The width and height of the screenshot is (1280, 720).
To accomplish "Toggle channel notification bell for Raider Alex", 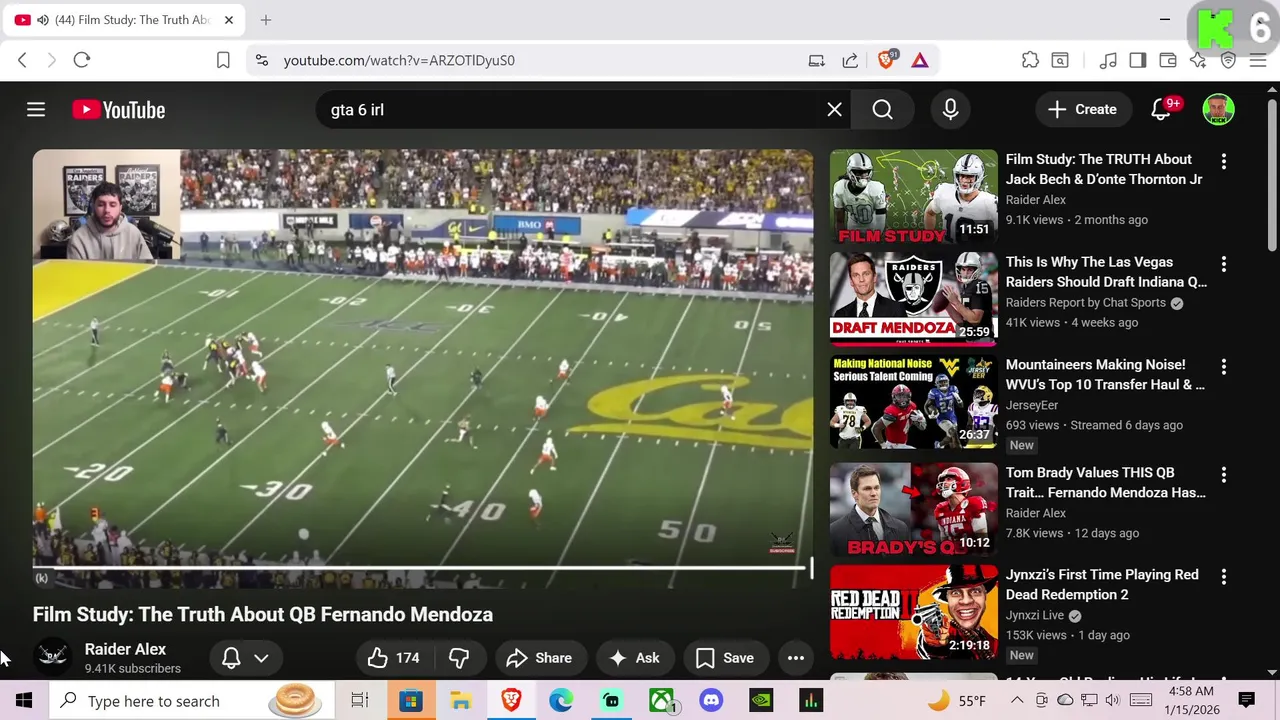I will point(231,658).
